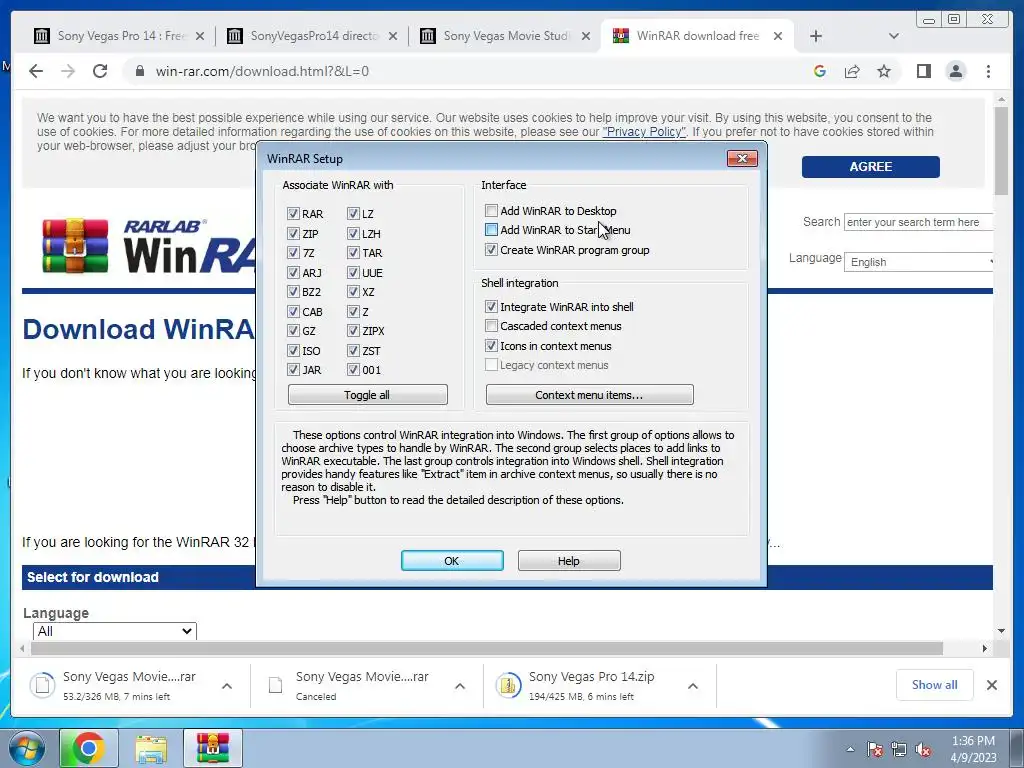Click the WinRAR books logo on the page

click(75, 246)
